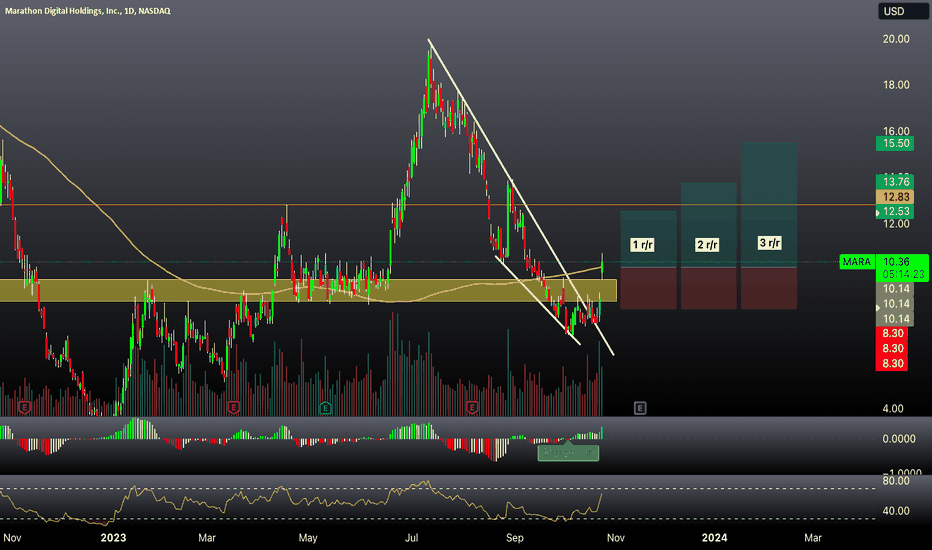Click the Sep time axis label
Viewport: 932px width, 550px height.
515,538
